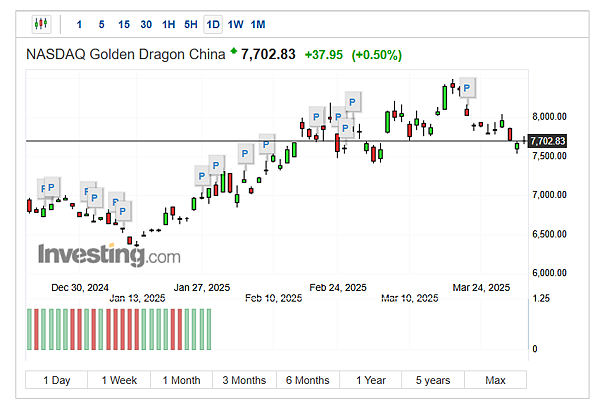Click the current price label 7,702.83 on axis
This screenshot has width=600, height=410.
coord(547,141)
